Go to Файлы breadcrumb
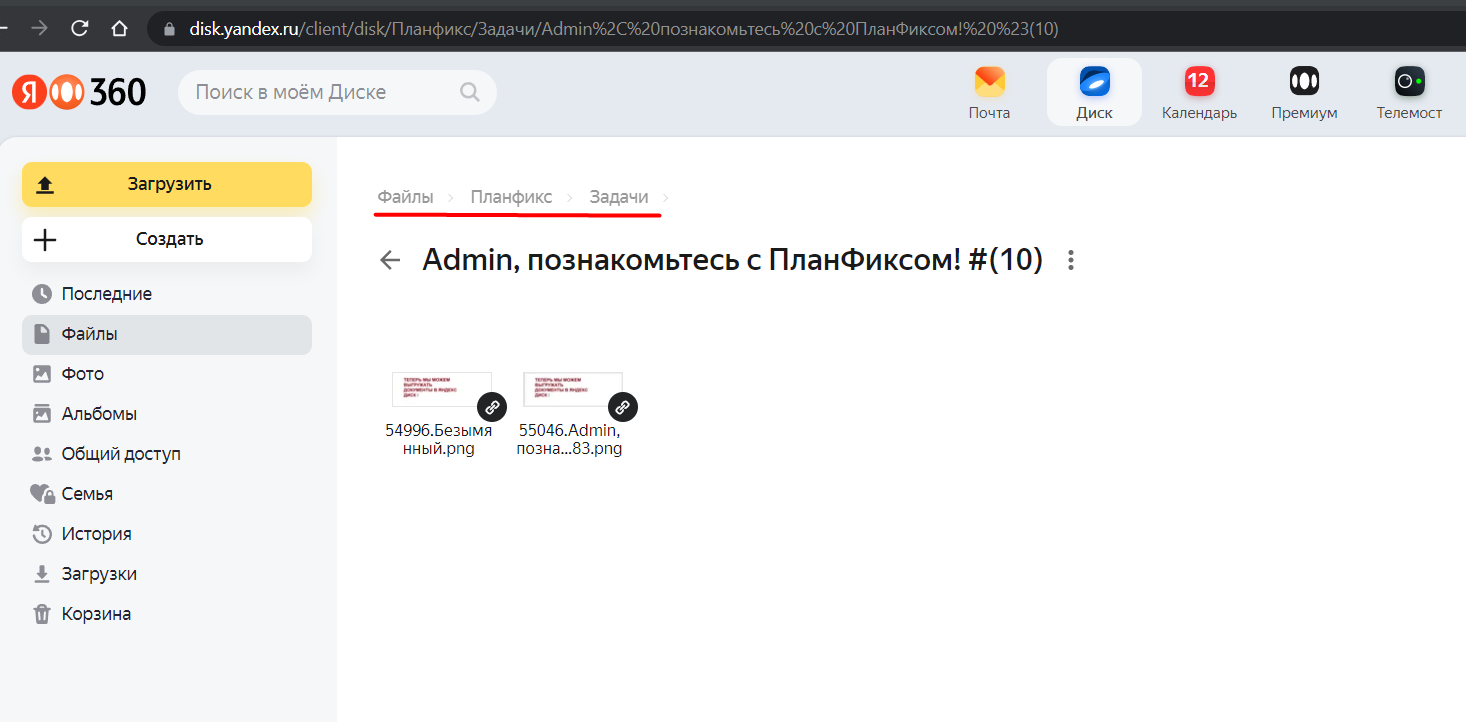 pos(405,197)
